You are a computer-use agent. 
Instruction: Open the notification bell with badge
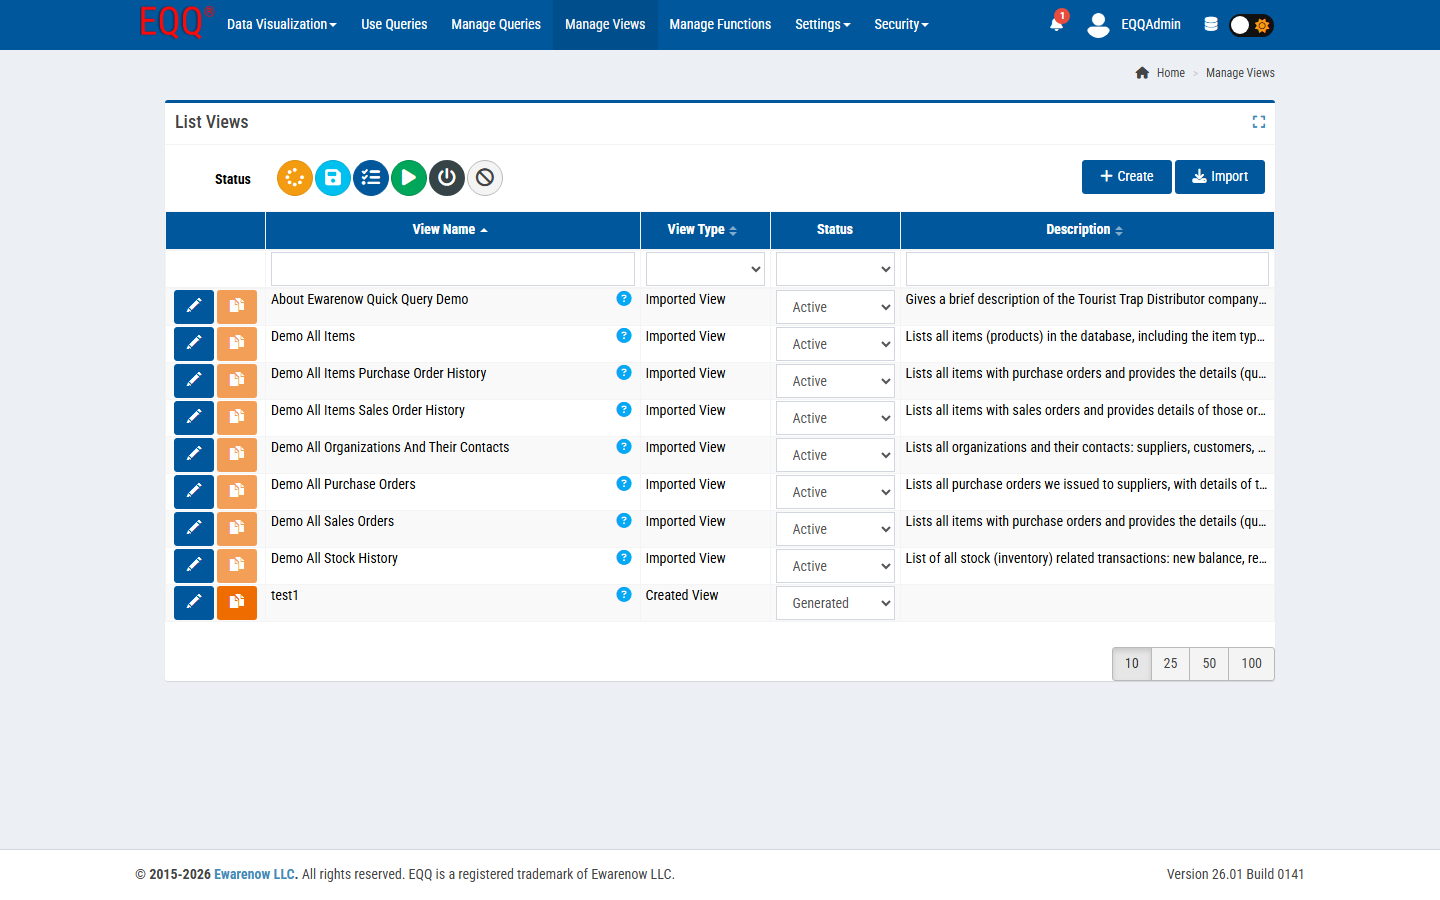click(x=1056, y=24)
